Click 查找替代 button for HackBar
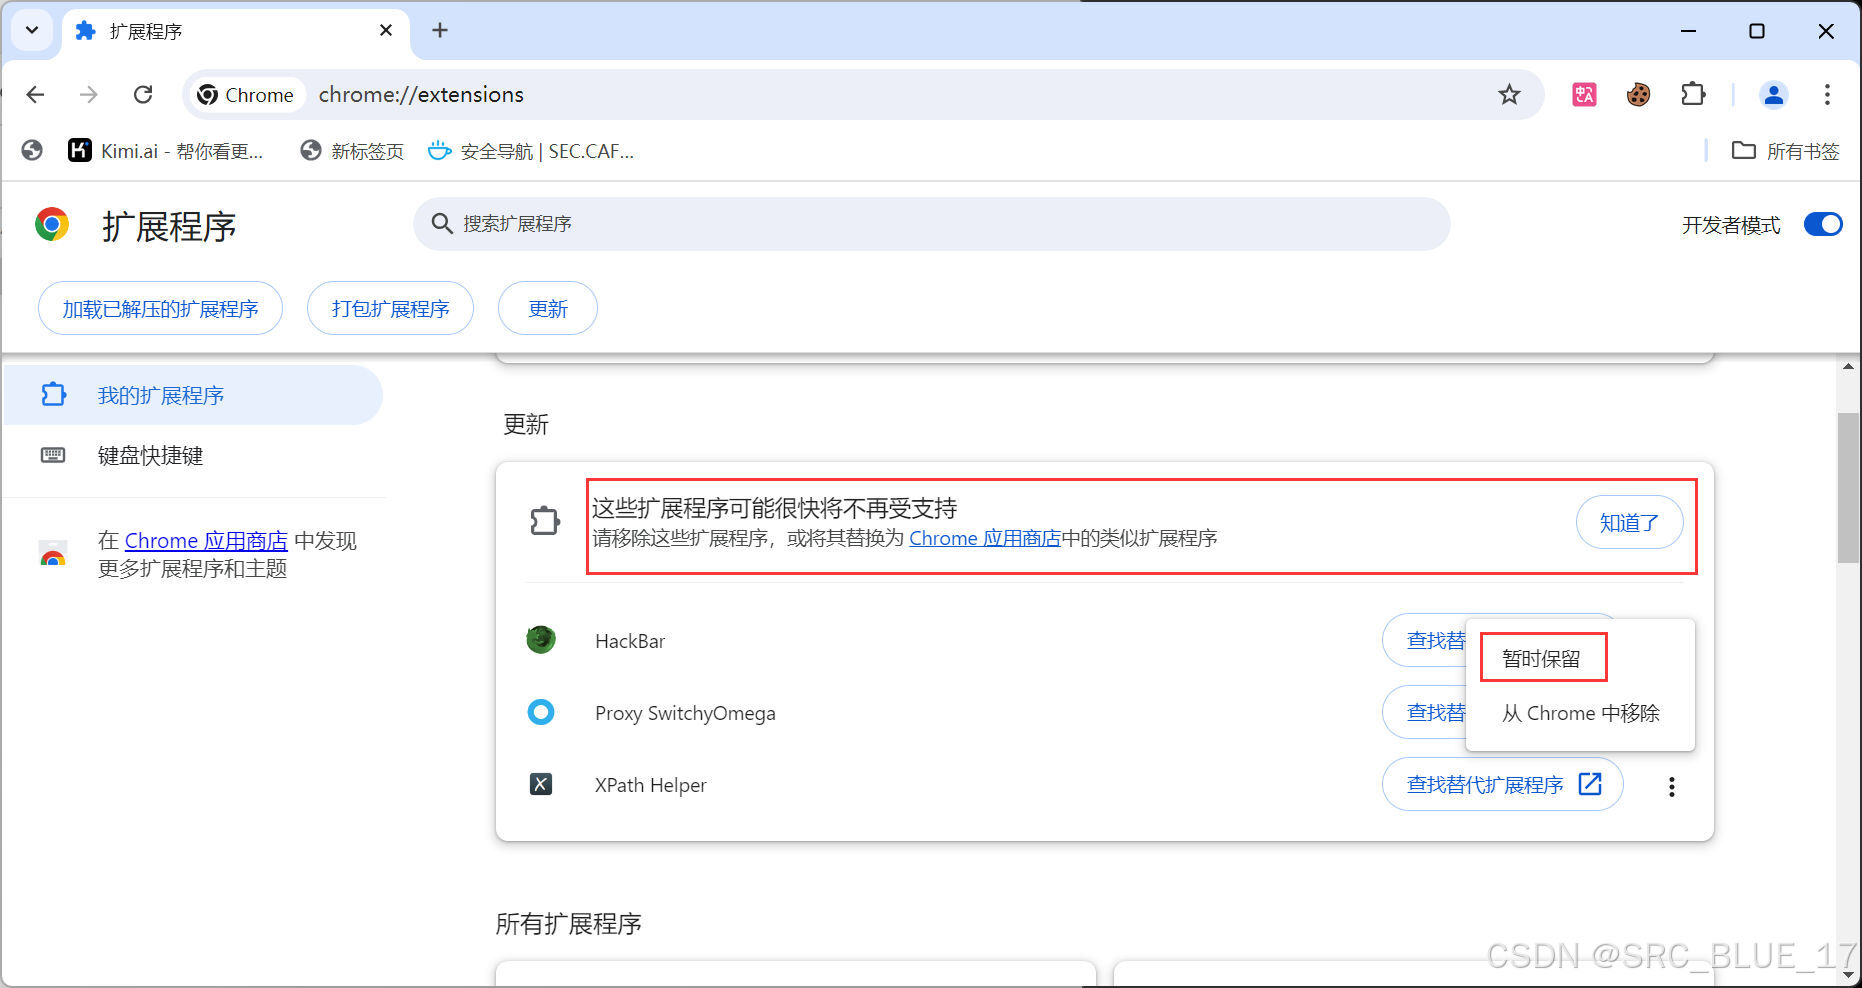 click(1425, 640)
